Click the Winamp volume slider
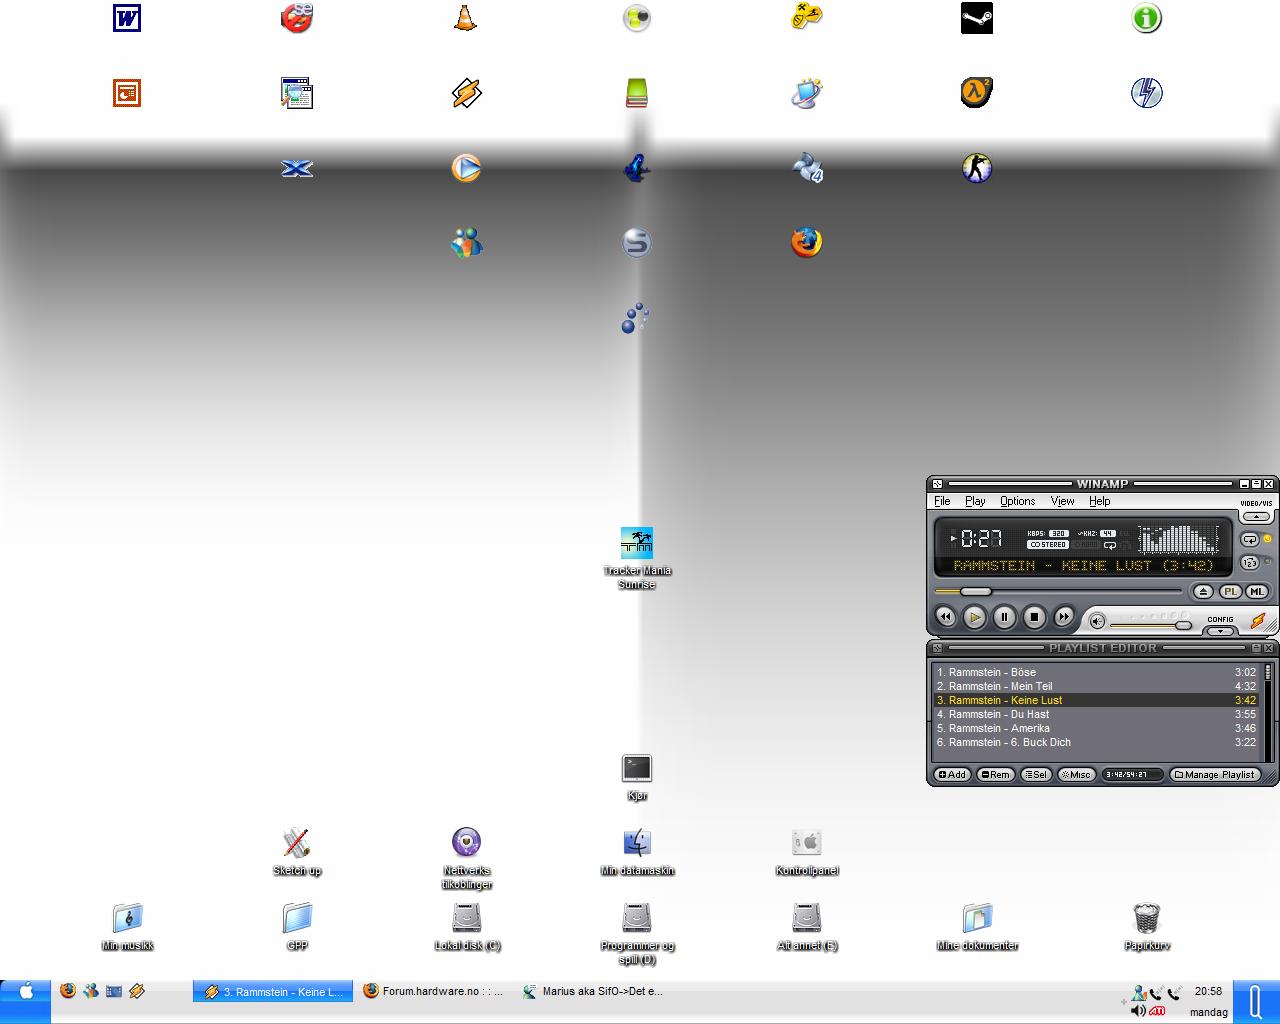The width and height of the screenshot is (1280, 1024). pyautogui.click(x=1150, y=626)
